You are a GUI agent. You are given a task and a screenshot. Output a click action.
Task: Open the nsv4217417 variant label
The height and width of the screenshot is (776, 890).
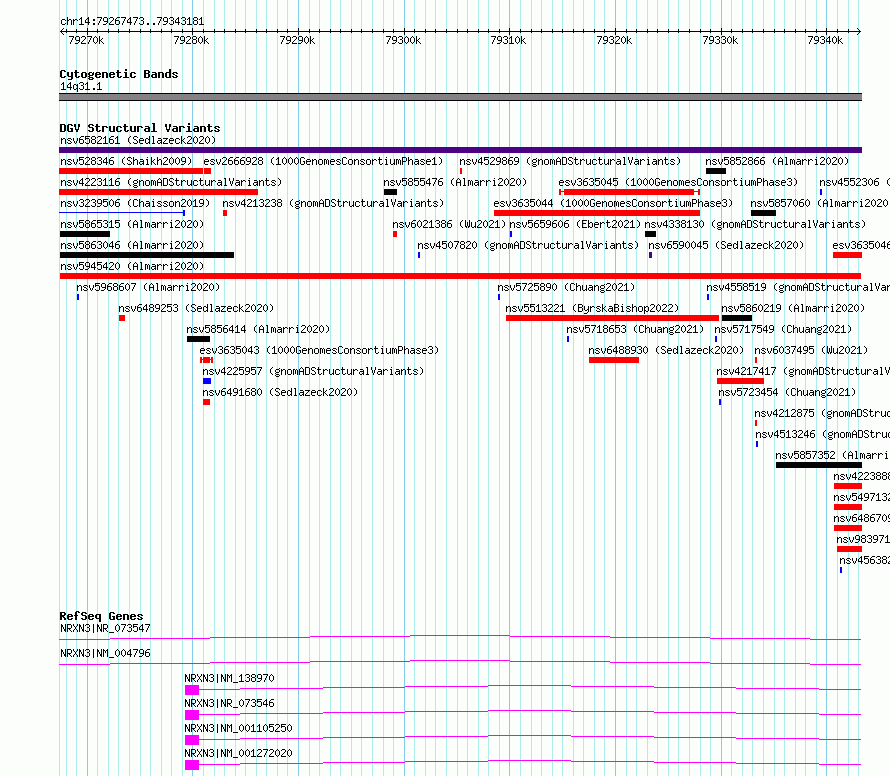coord(803,371)
